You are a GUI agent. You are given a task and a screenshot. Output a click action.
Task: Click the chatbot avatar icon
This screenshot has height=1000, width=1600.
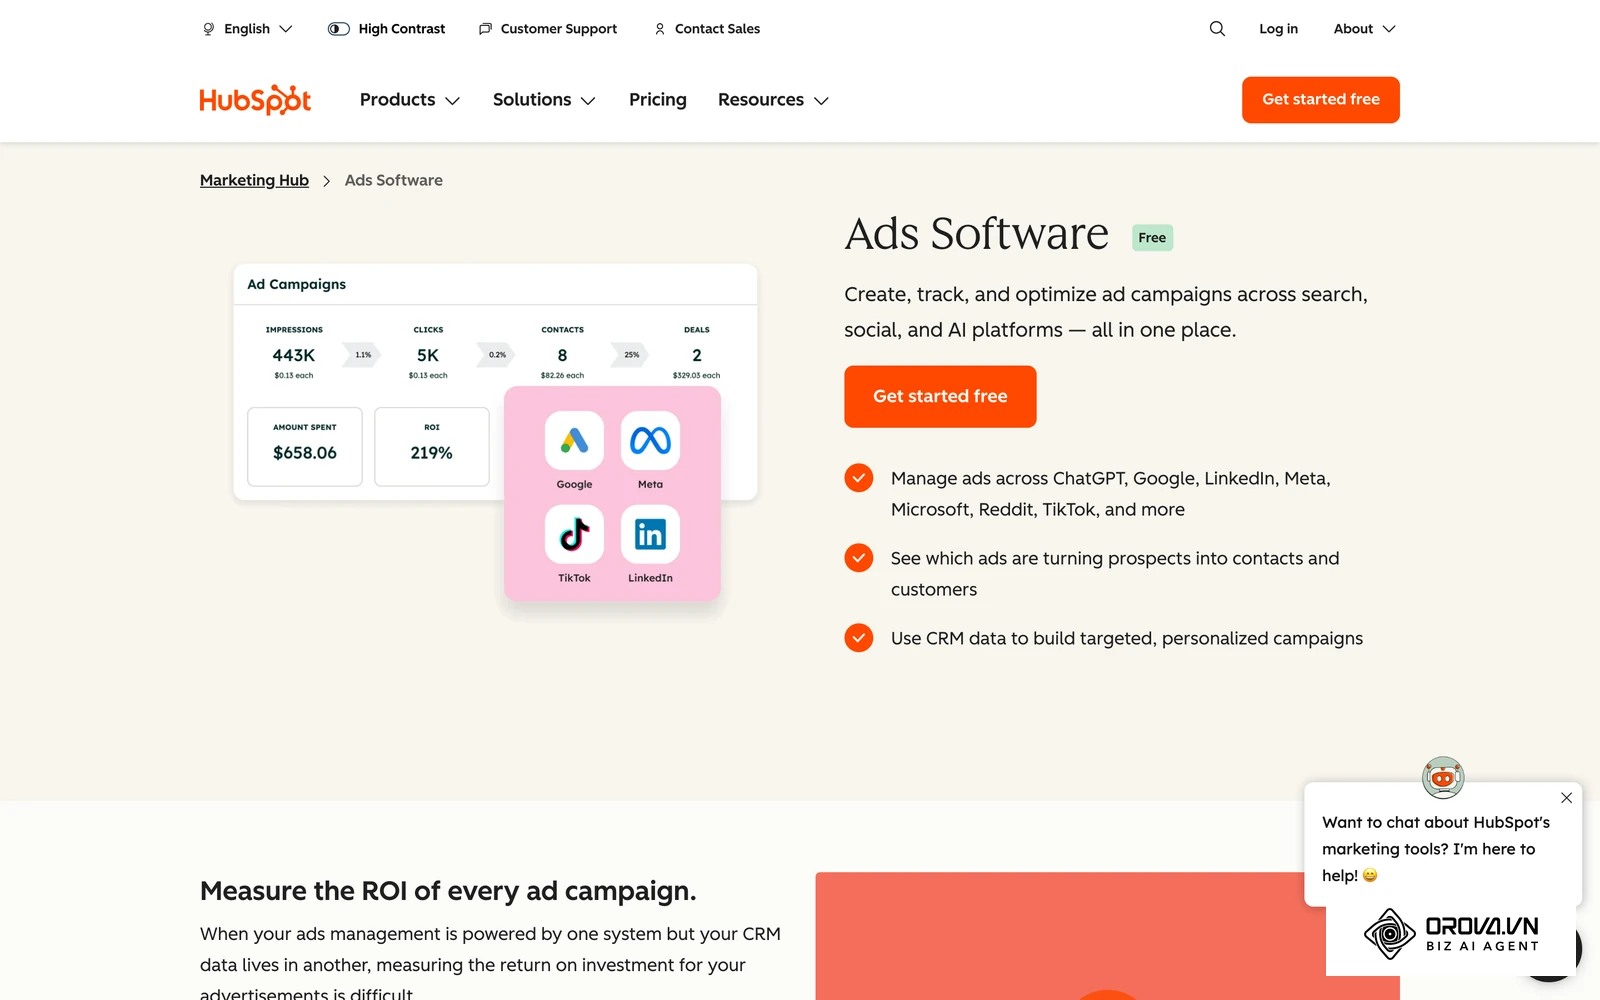coord(1443,777)
